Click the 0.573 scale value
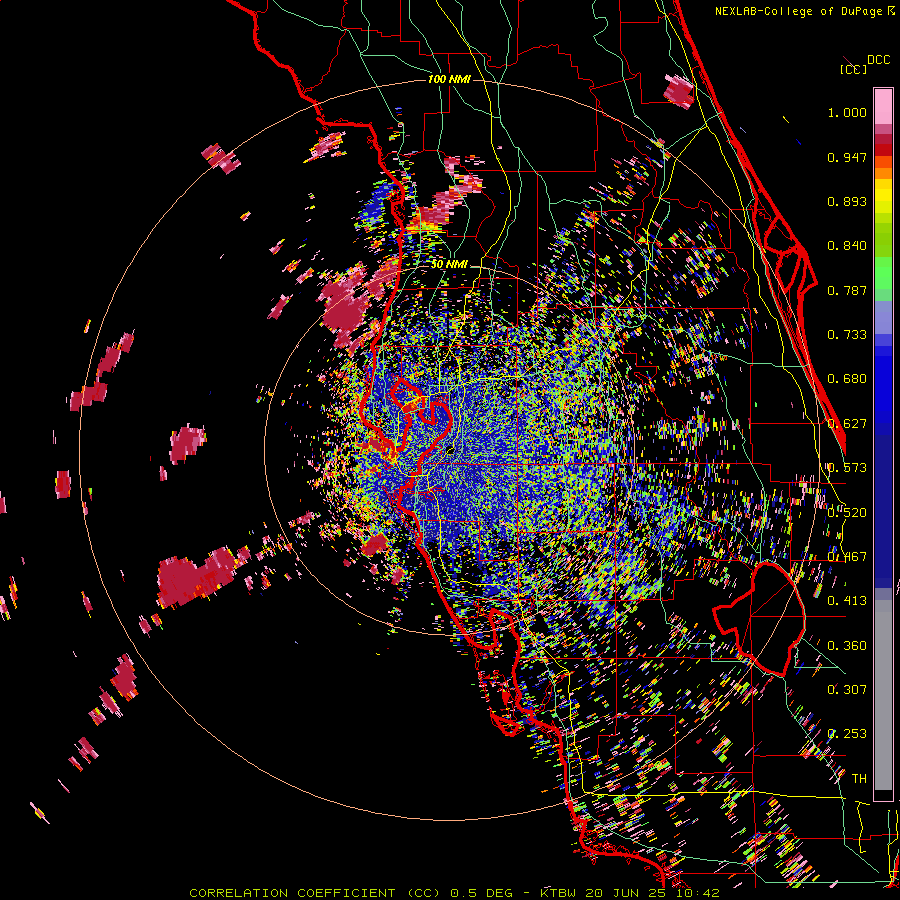This screenshot has height=900, width=900. click(847, 468)
